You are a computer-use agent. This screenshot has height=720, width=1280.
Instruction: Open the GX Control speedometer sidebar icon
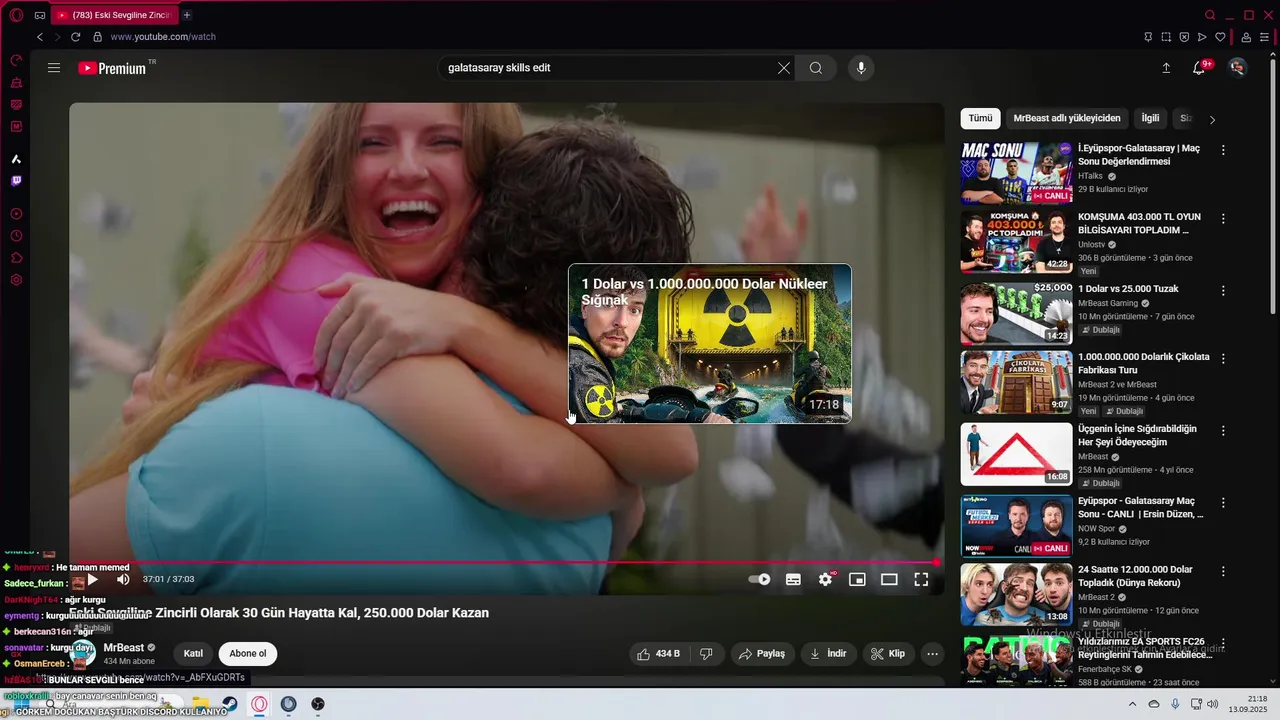[16, 60]
